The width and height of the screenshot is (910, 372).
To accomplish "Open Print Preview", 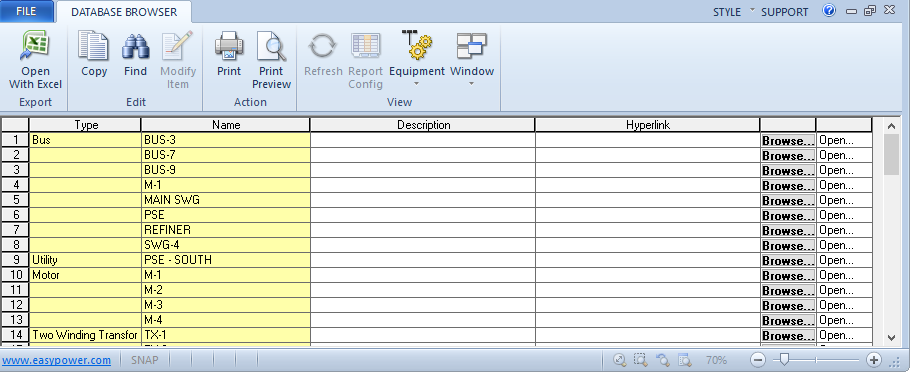I will 271,60.
